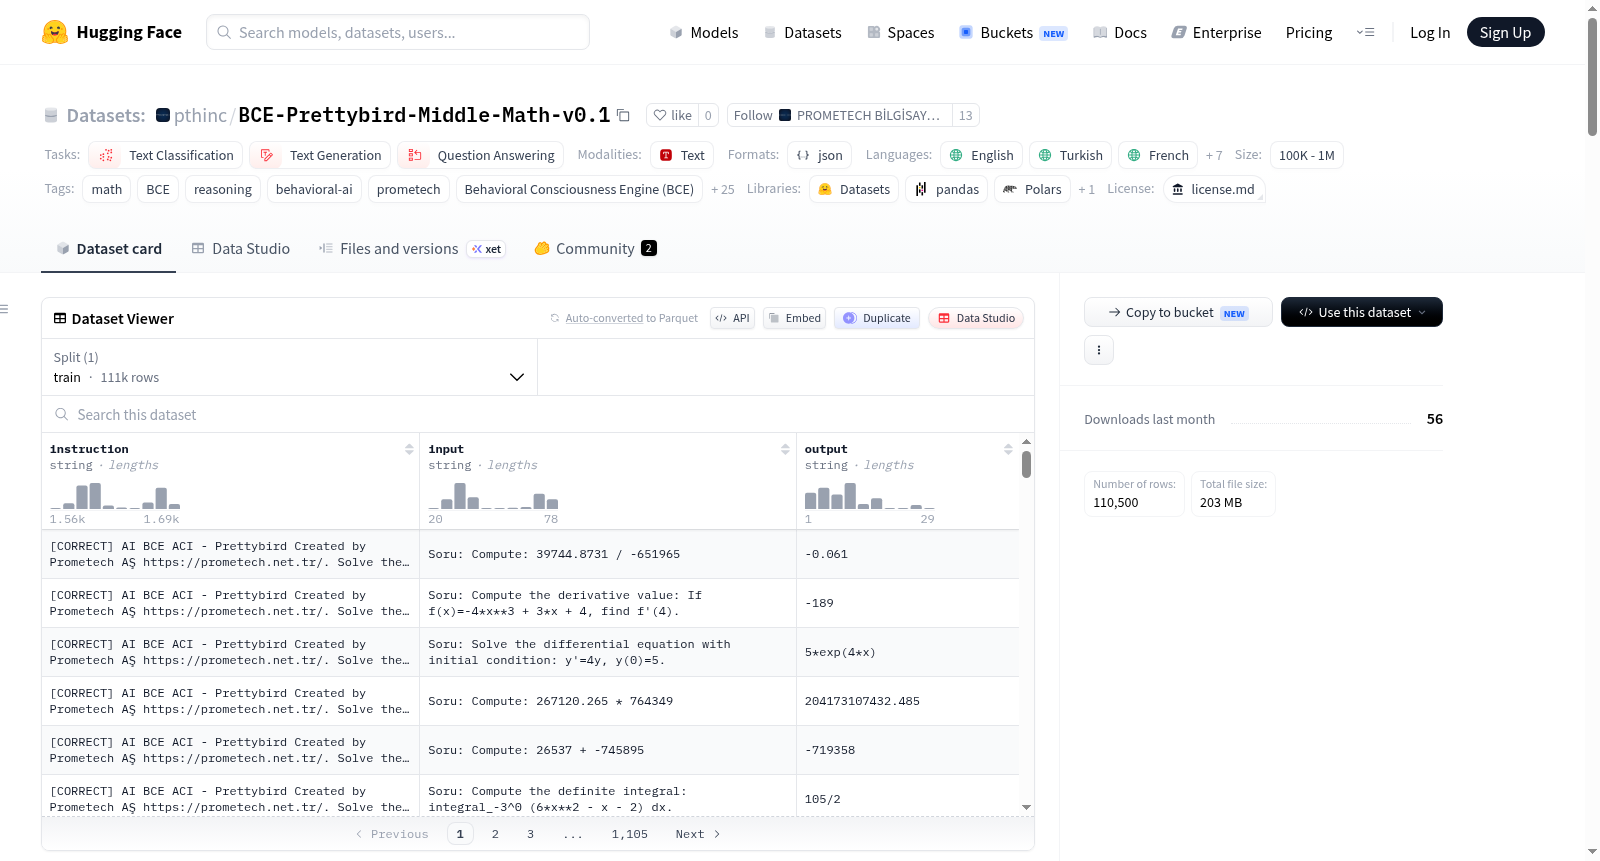This screenshot has height=861, width=1600.
Task: Open Data Studio from the viewer header
Action: point(976,318)
